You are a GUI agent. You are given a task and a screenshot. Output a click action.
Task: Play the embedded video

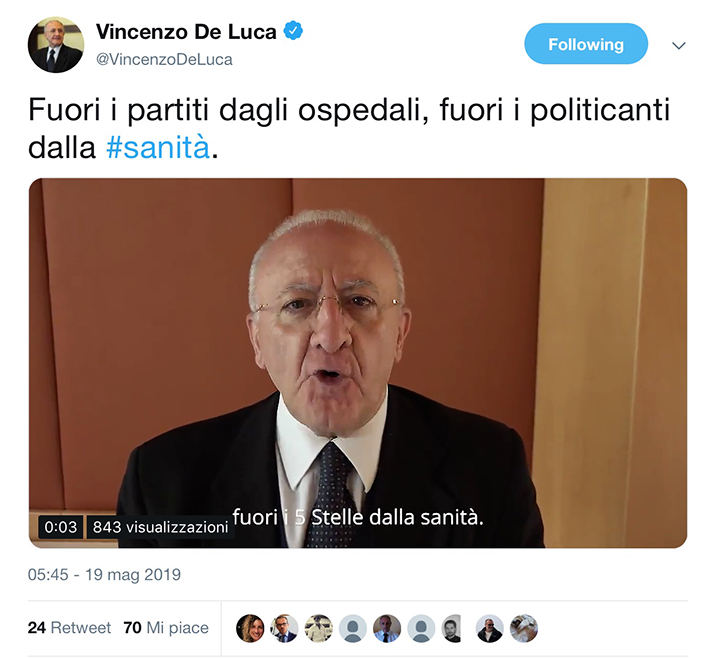[x=358, y=363]
